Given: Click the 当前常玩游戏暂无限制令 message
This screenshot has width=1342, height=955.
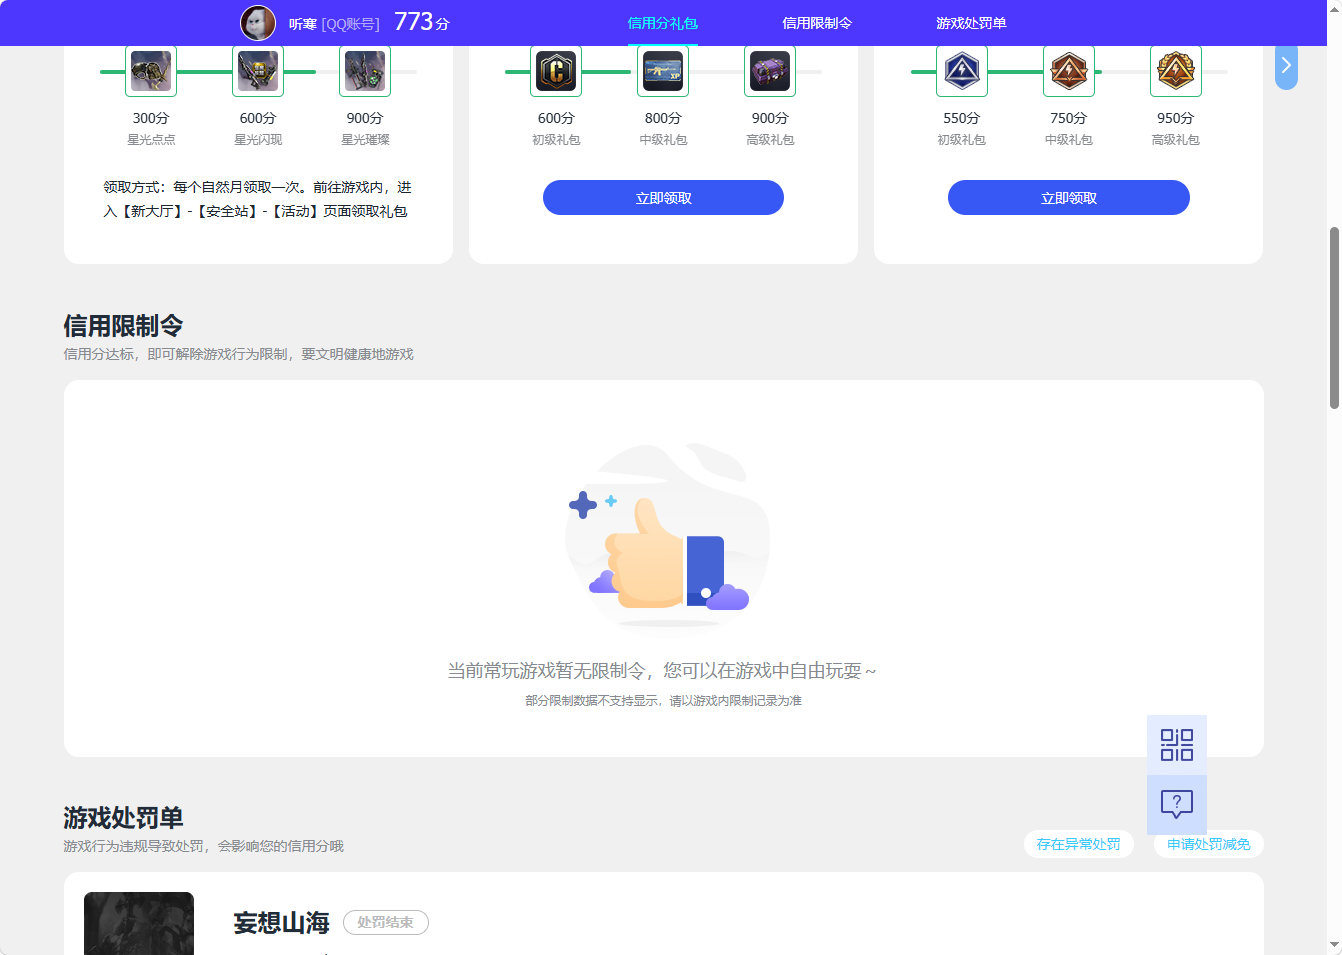Looking at the screenshot, I should tap(662, 671).
